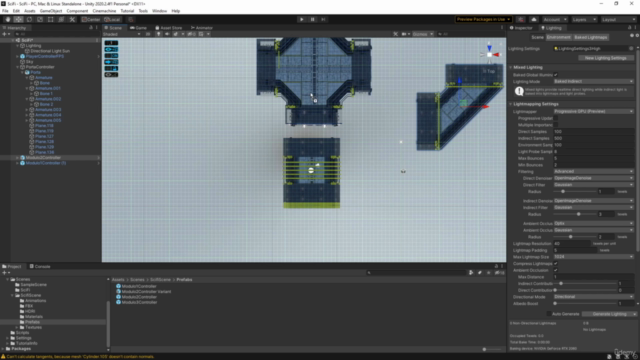Select the Rect transform tool
This screenshot has height=360, width=640.
tap(50, 19)
